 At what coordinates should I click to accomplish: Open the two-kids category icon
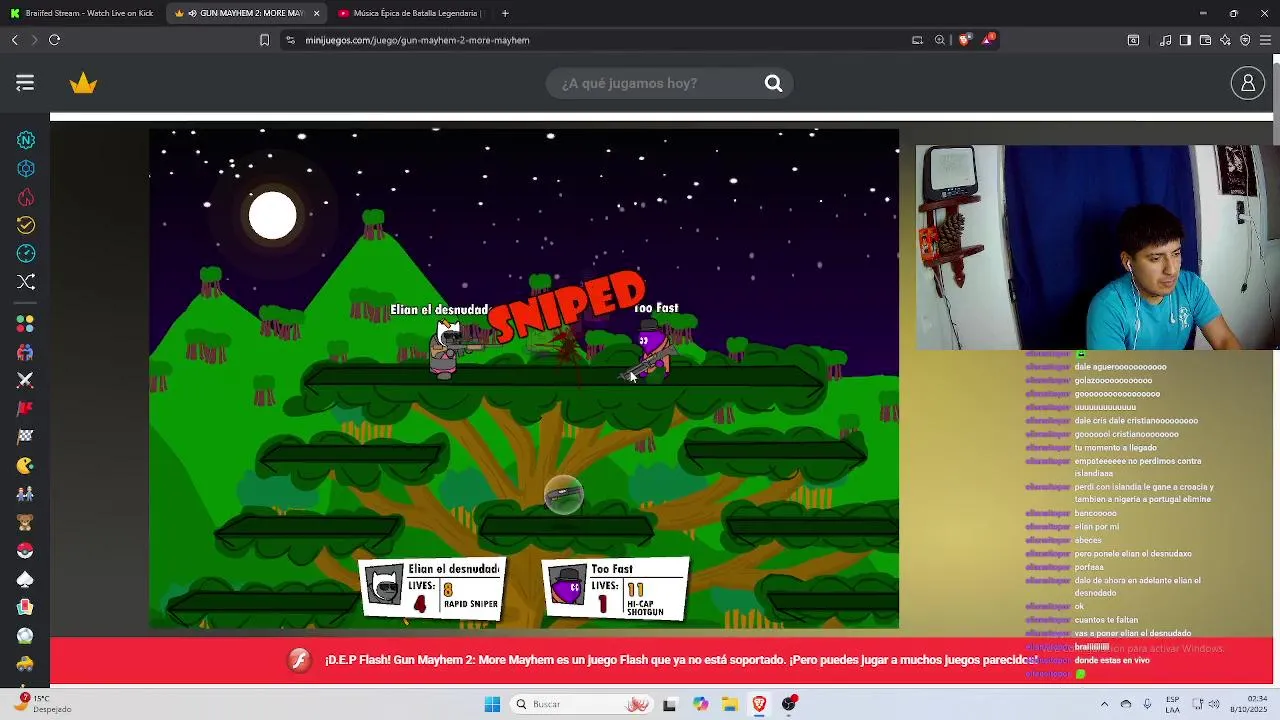click(25, 493)
